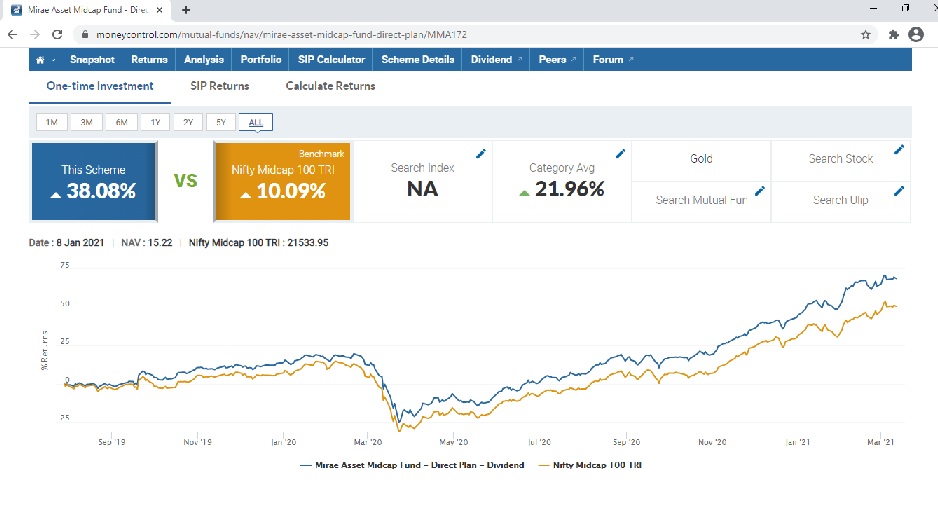Click the Search Mutual Fund box
This screenshot has height=505, width=938.
tap(701, 202)
